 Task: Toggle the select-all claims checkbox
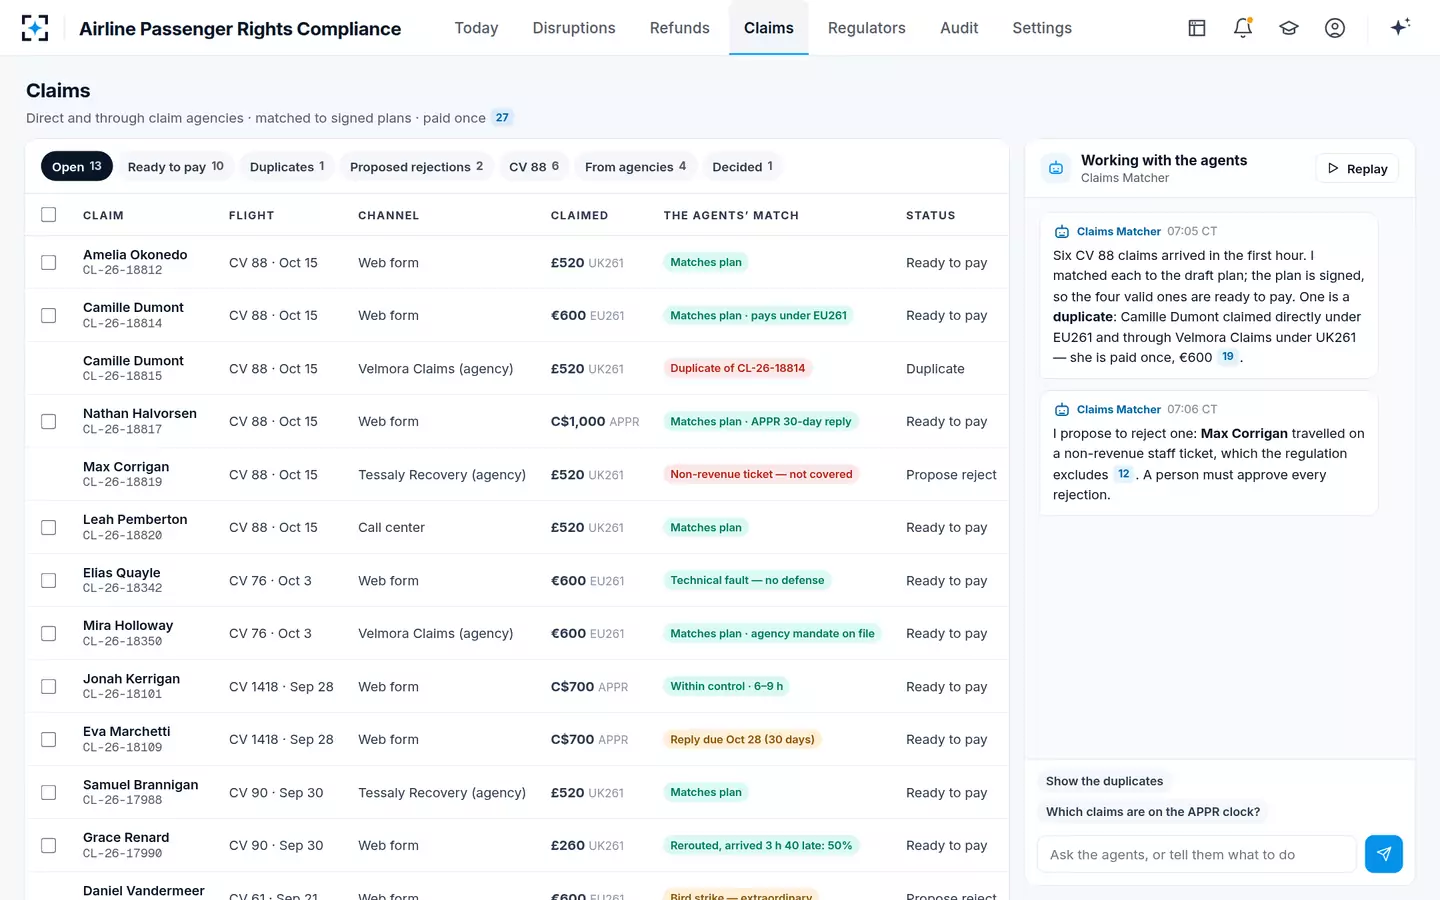[49, 215]
